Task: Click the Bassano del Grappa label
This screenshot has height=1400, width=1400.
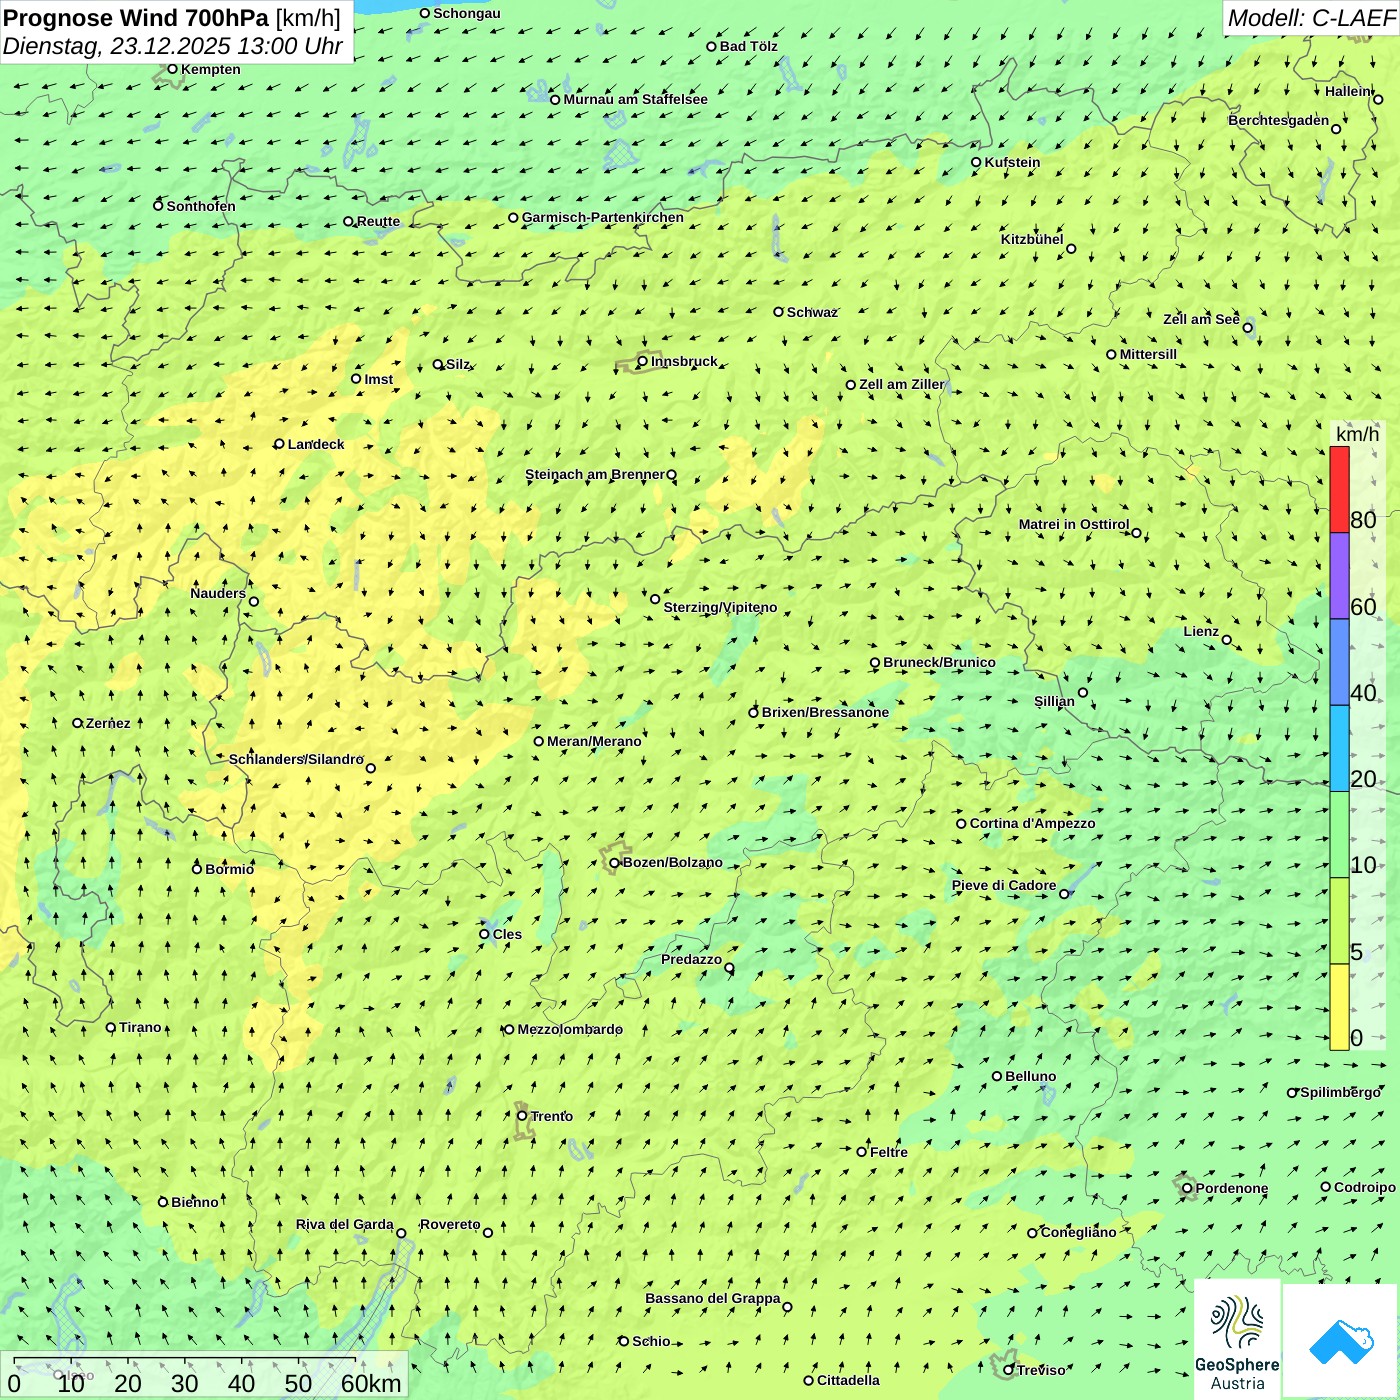Action: click(x=713, y=1298)
